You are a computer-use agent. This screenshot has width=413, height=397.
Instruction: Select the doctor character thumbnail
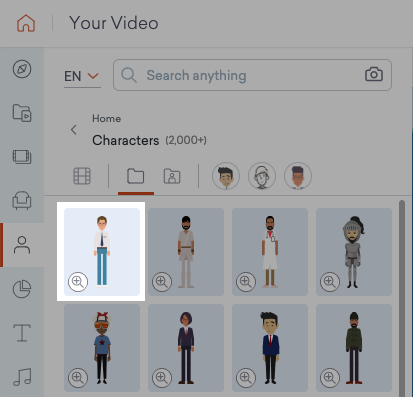coord(270,252)
